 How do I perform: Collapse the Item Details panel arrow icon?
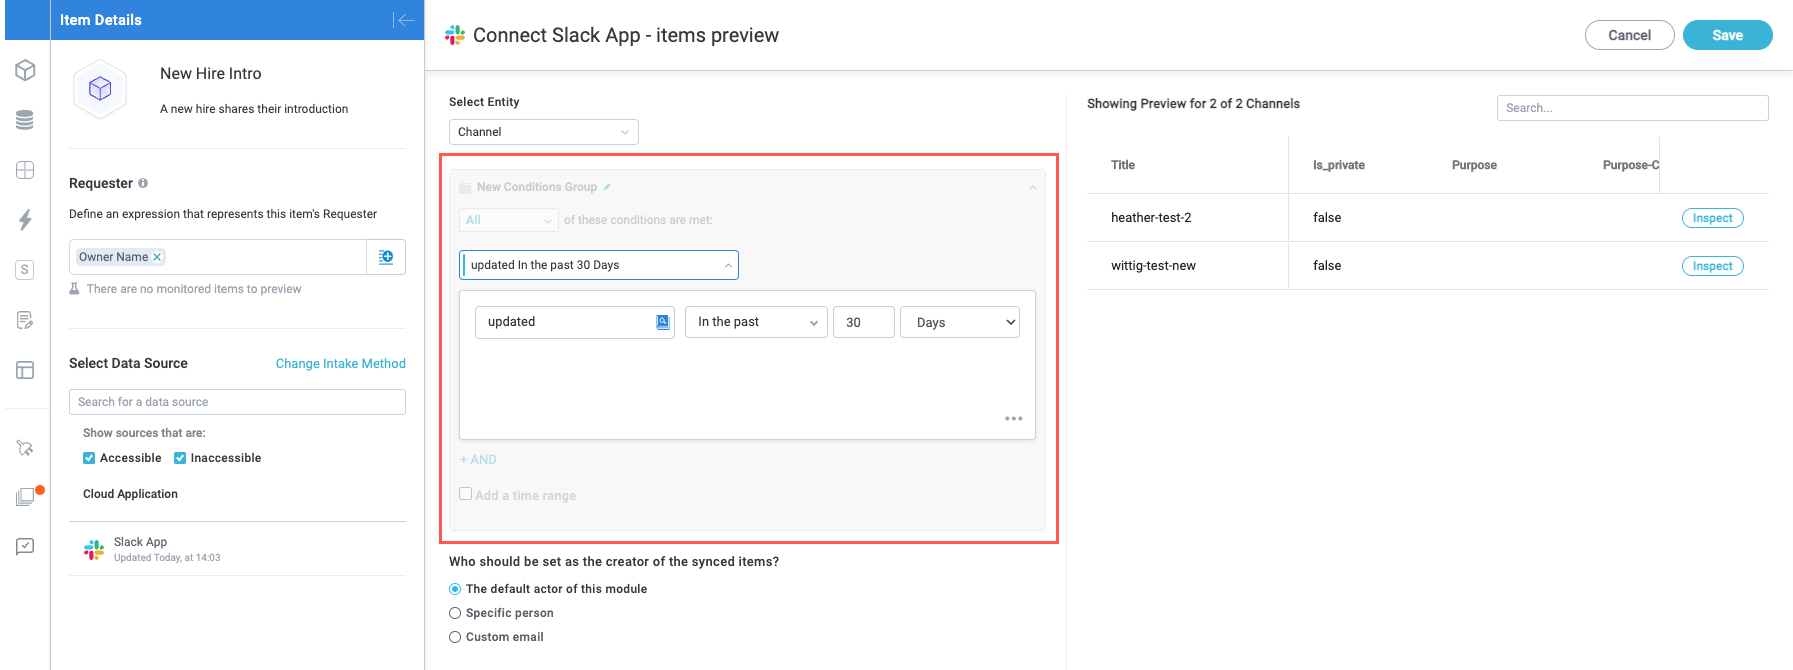[404, 20]
